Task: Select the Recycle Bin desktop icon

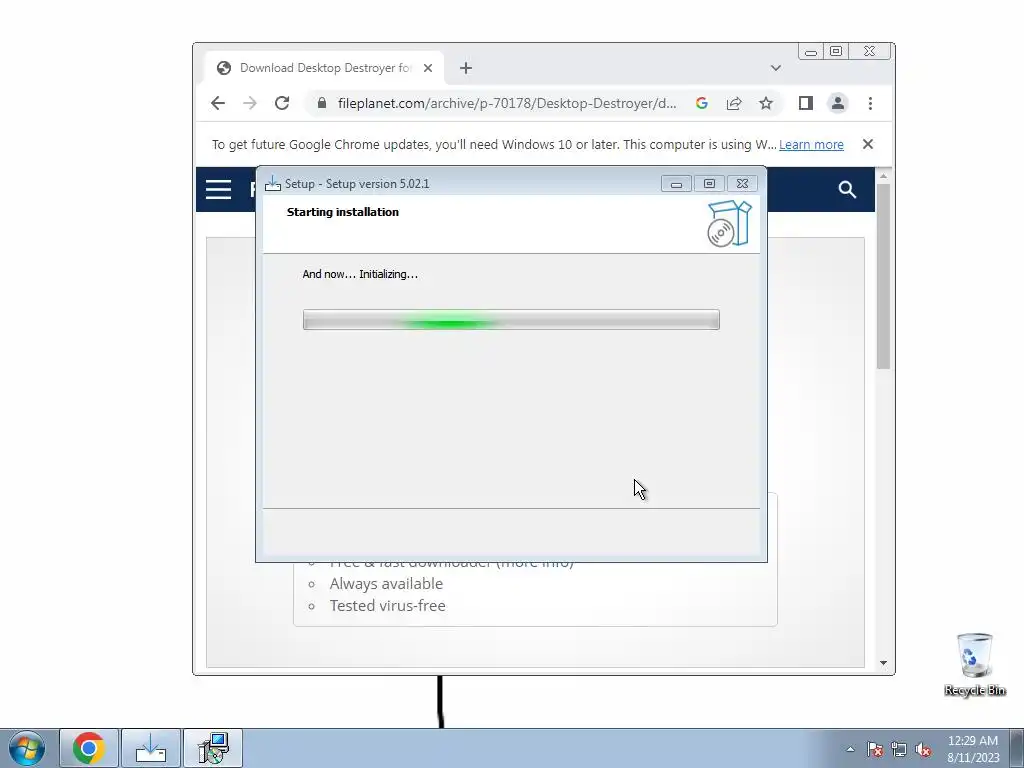Action: [974, 665]
